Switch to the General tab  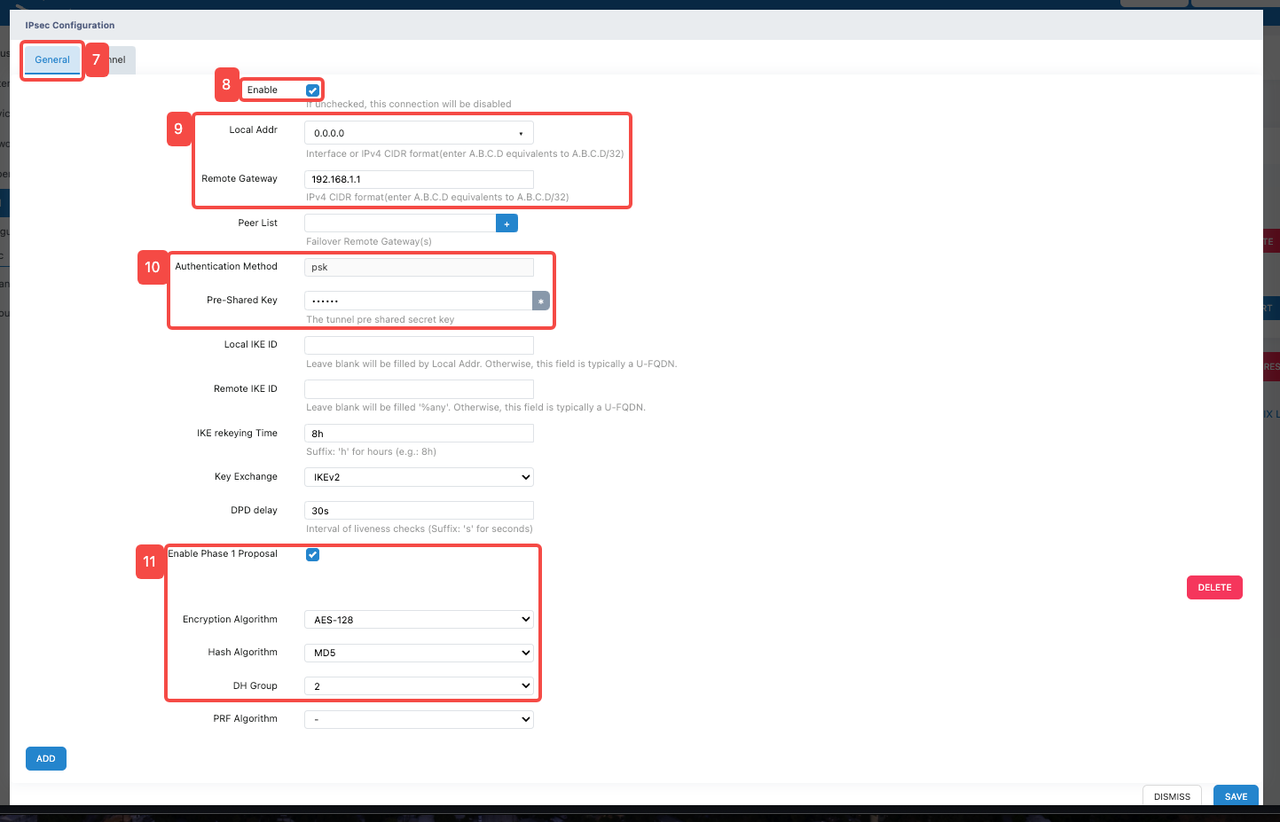click(52, 60)
